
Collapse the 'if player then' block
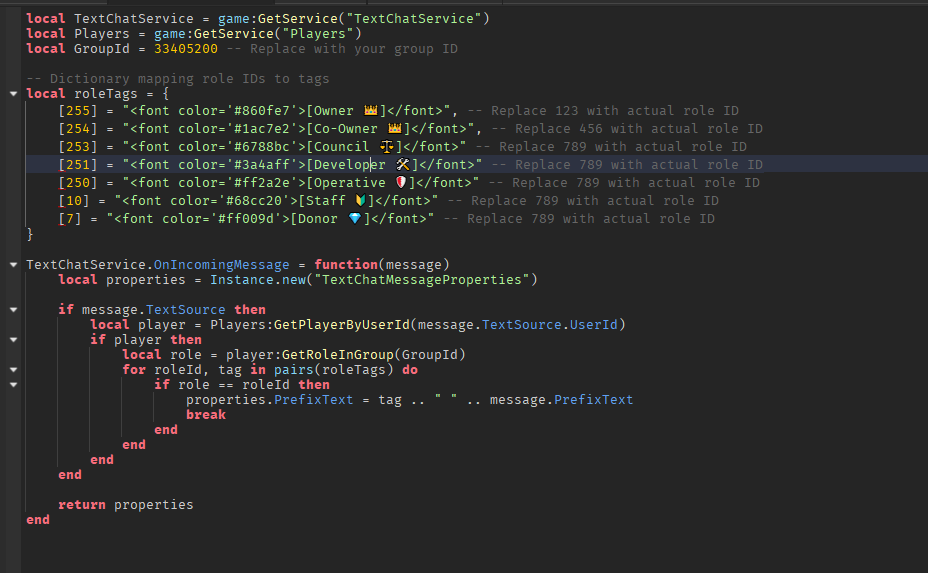click(x=13, y=340)
